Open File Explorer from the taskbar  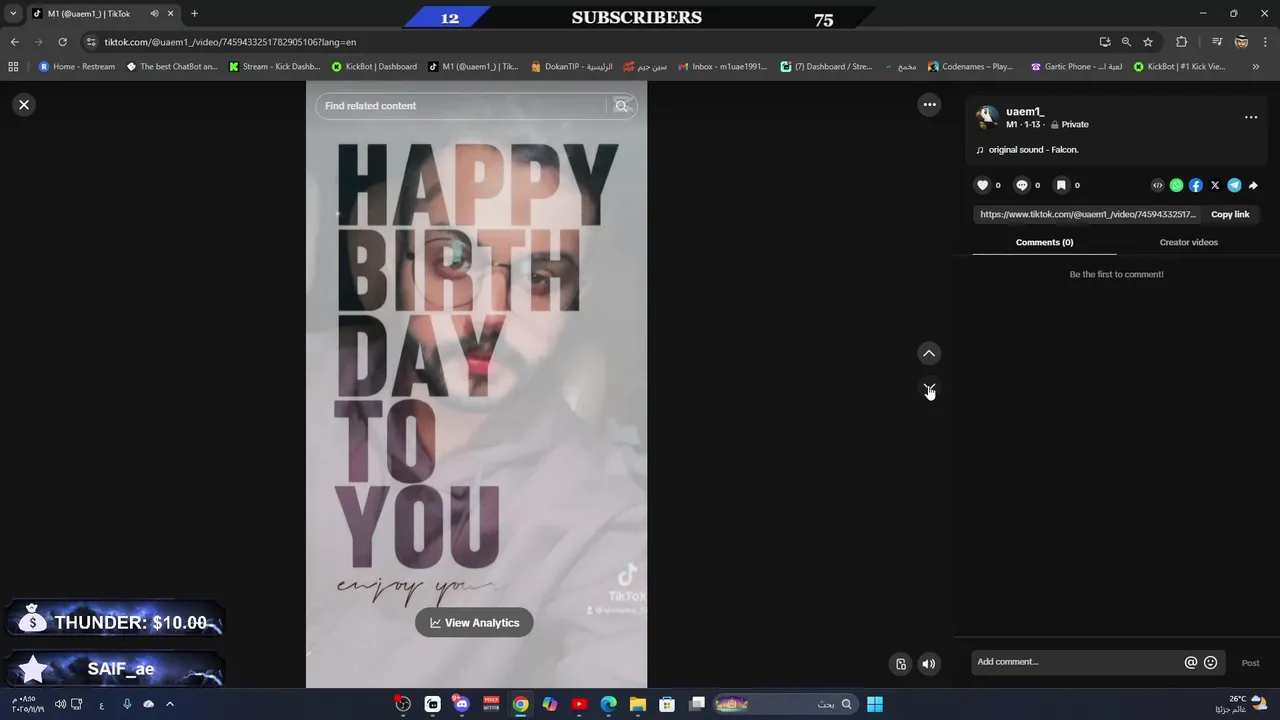[x=638, y=704]
